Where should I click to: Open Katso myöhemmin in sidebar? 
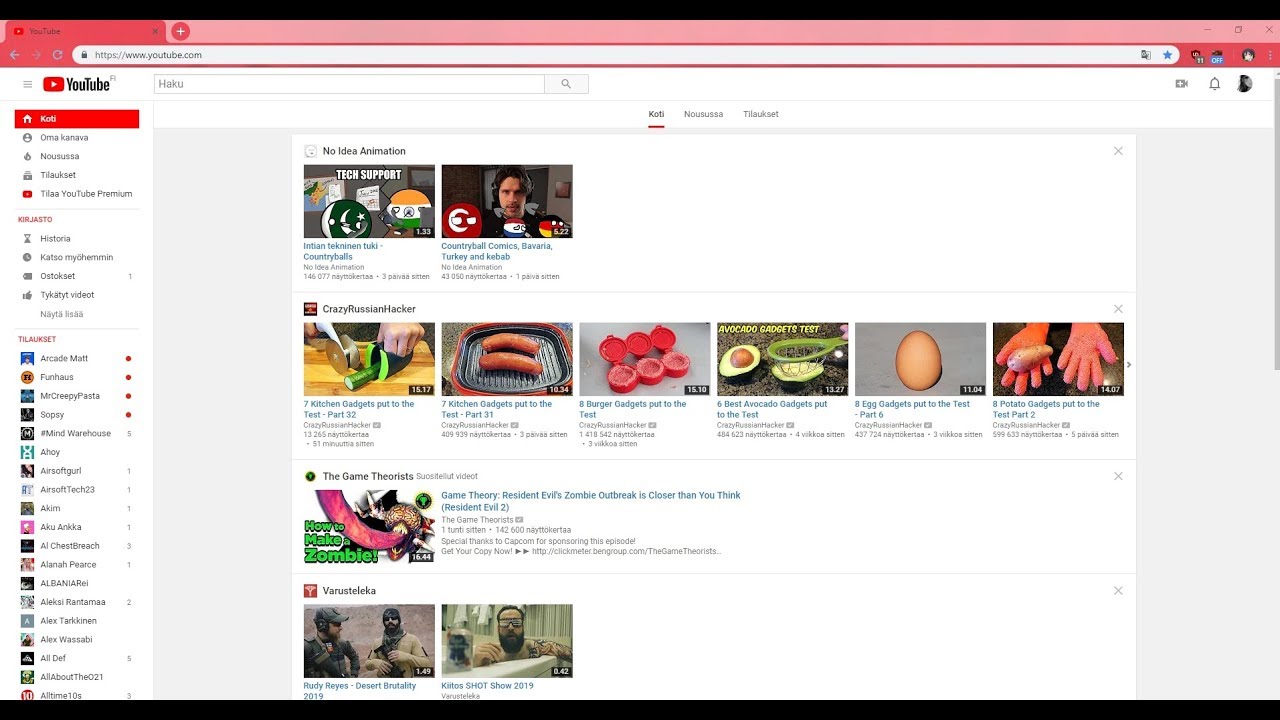(77, 257)
